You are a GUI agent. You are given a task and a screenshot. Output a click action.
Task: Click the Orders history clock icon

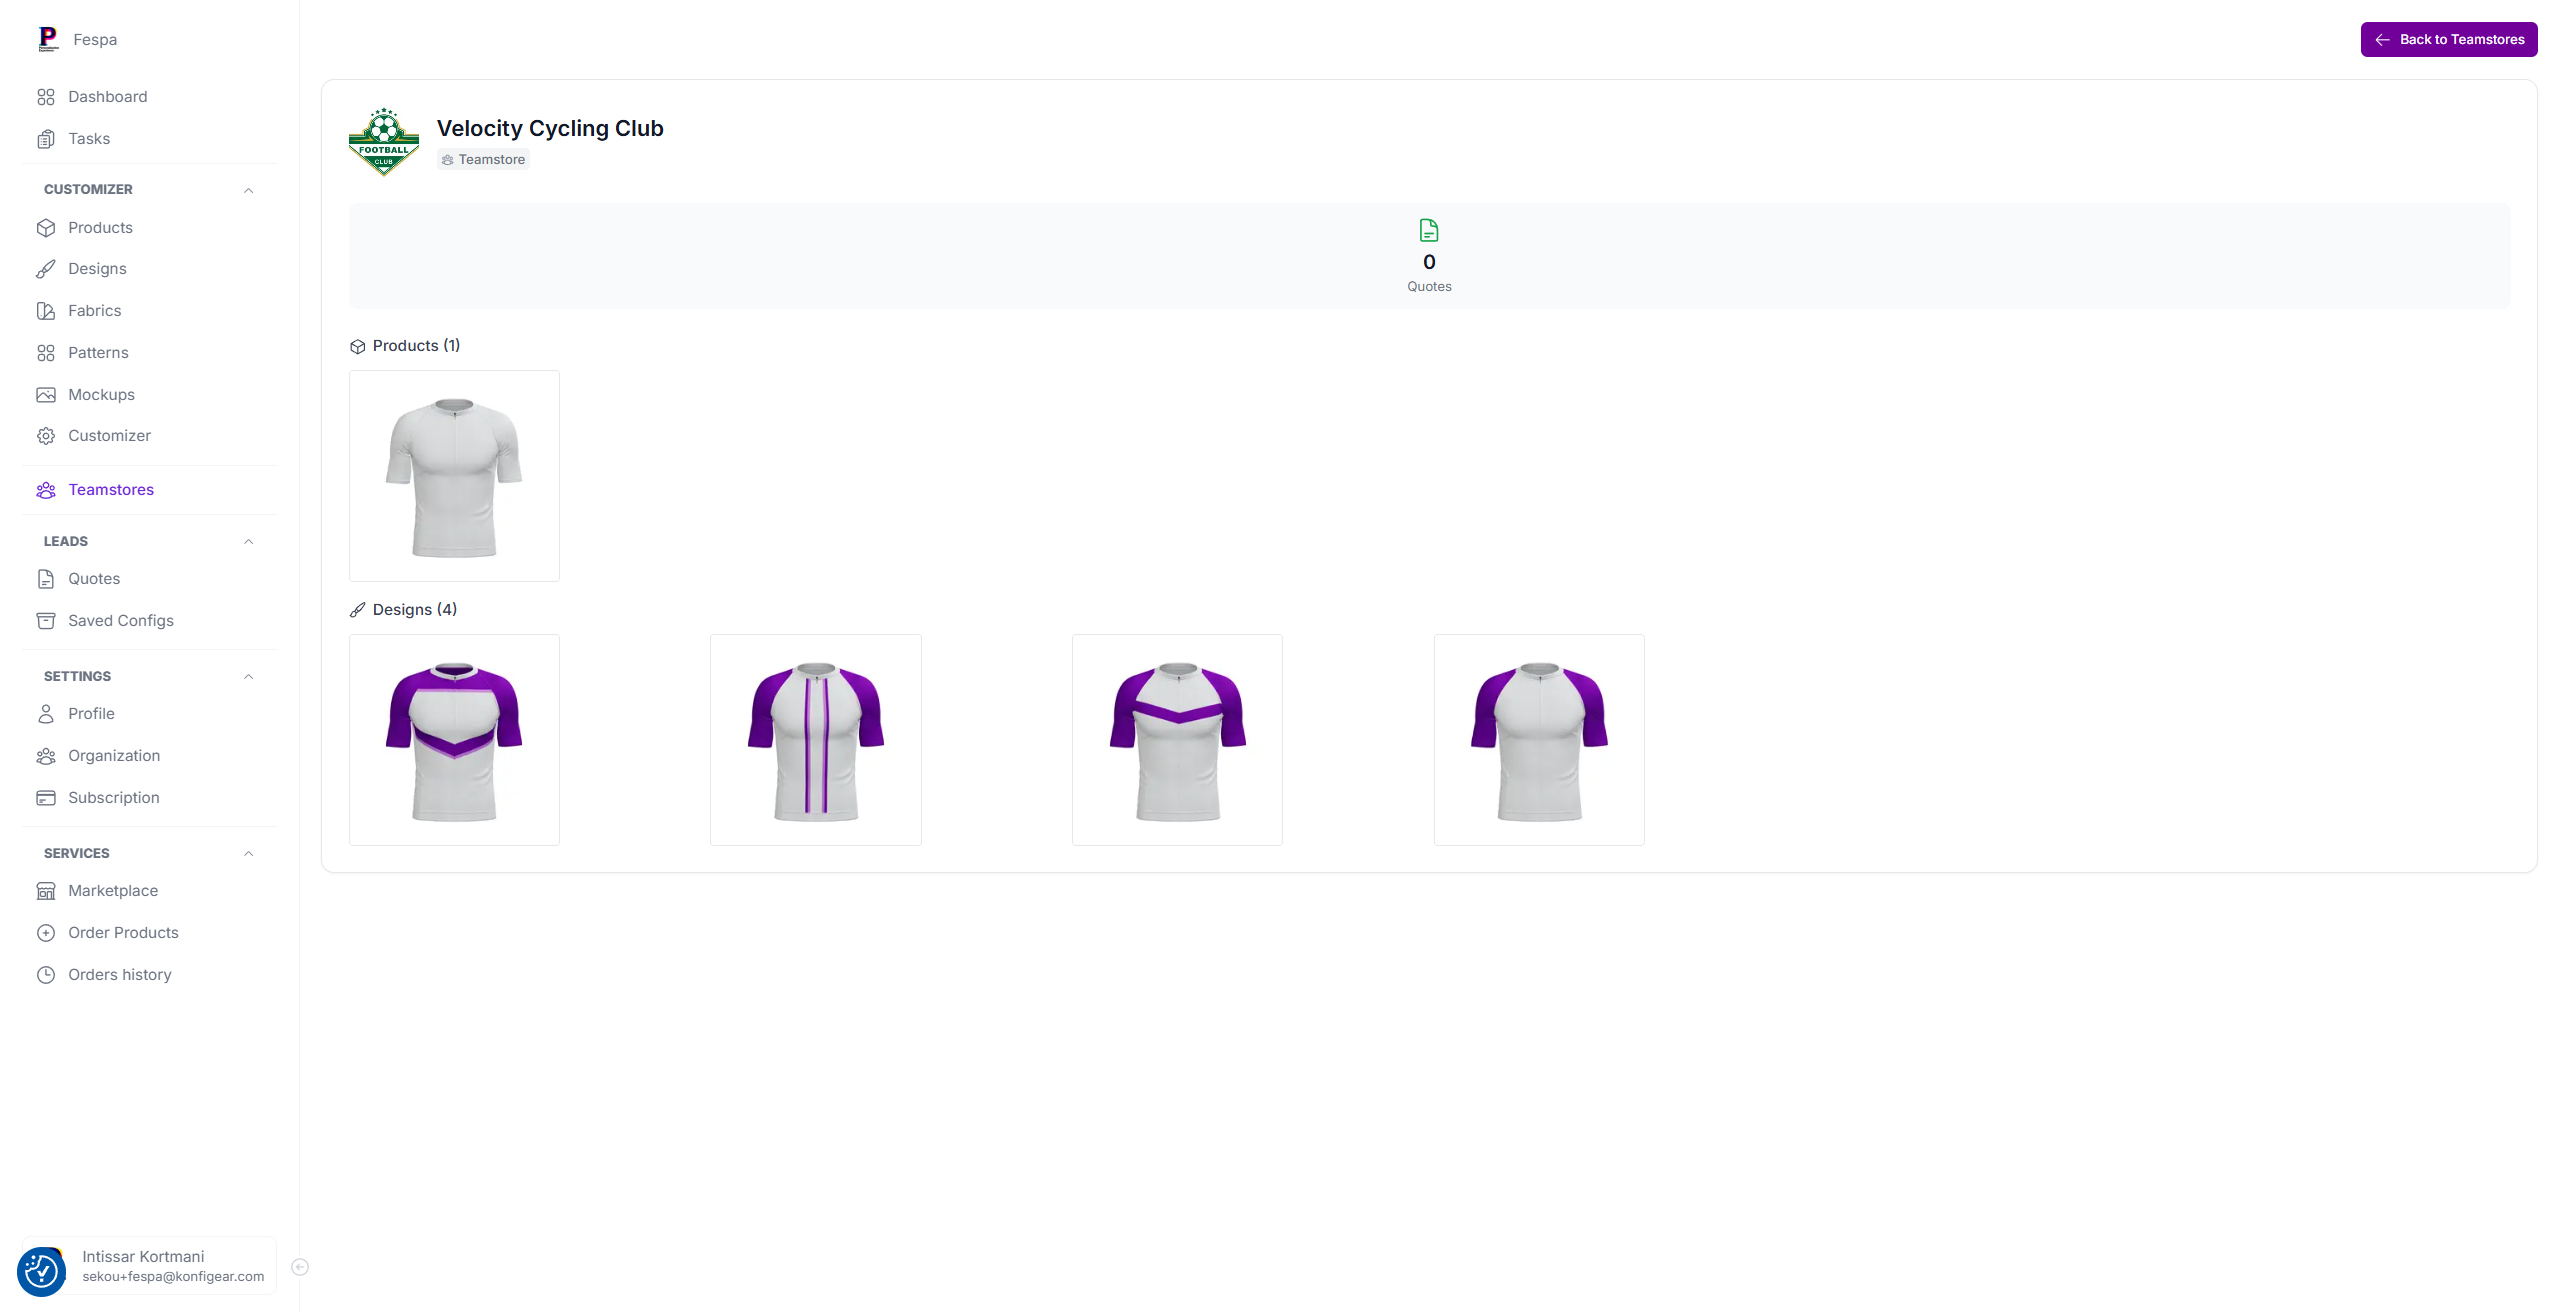(x=46, y=974)
